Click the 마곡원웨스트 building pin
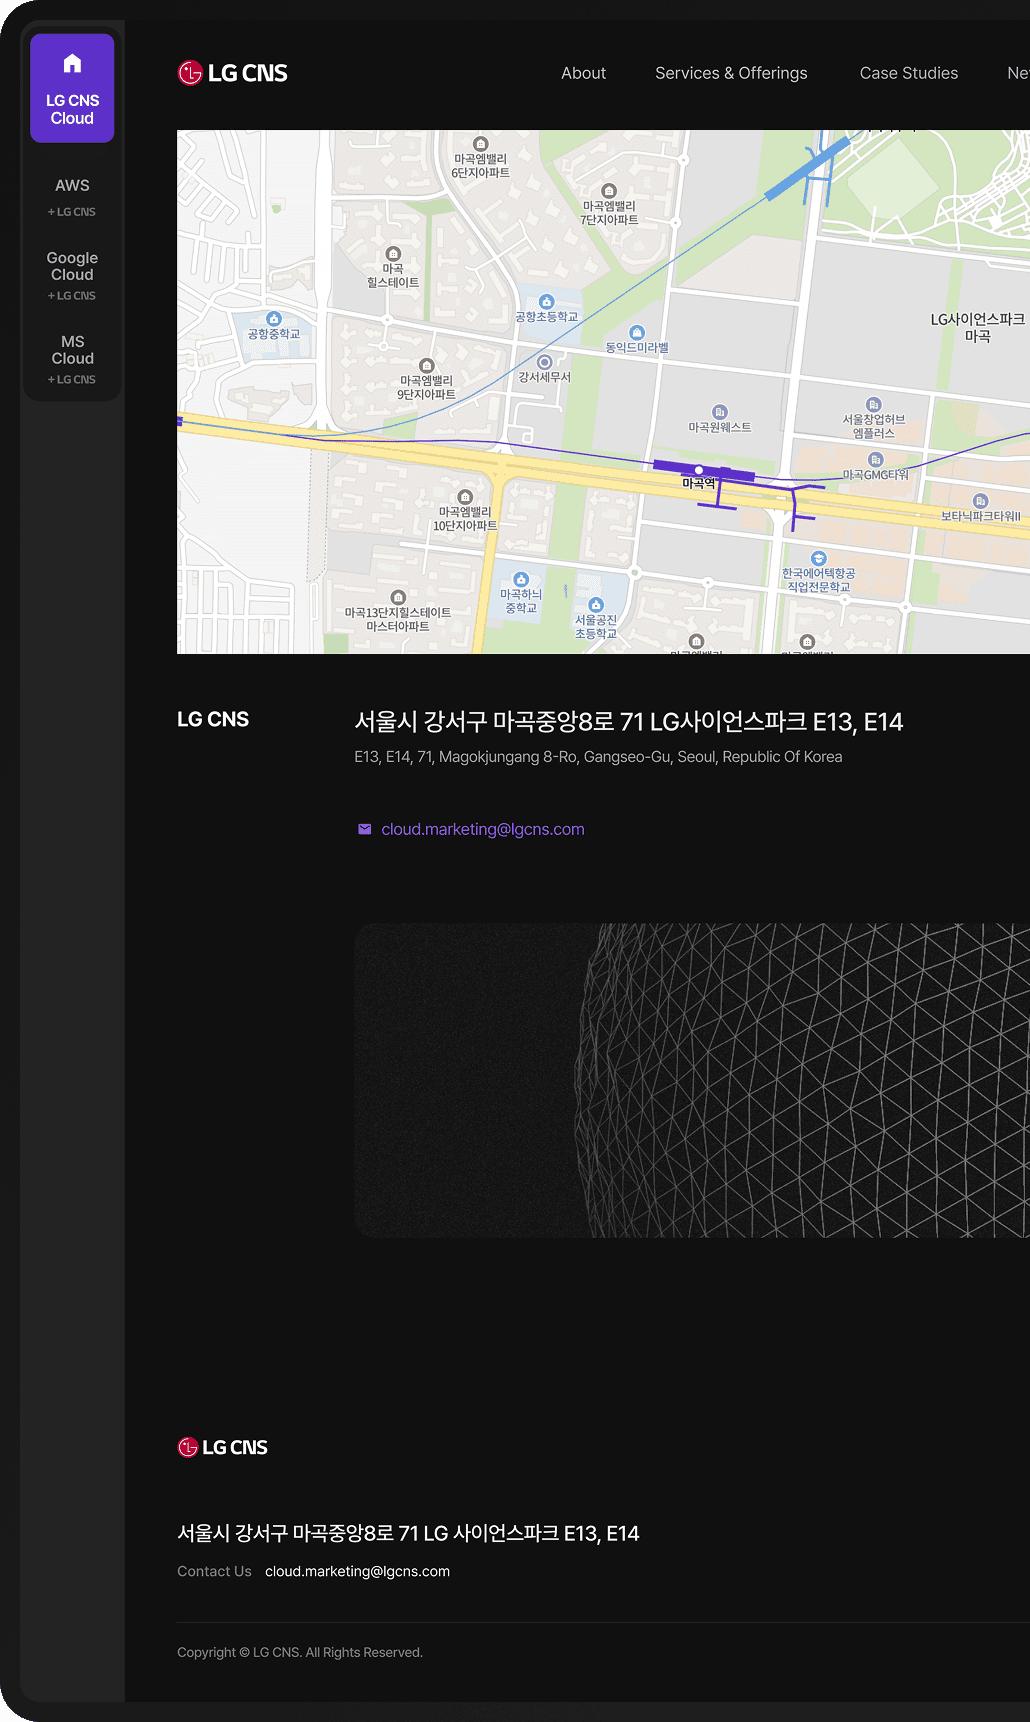Screen dimensions: 1030x1722 (x=719, y=412)
